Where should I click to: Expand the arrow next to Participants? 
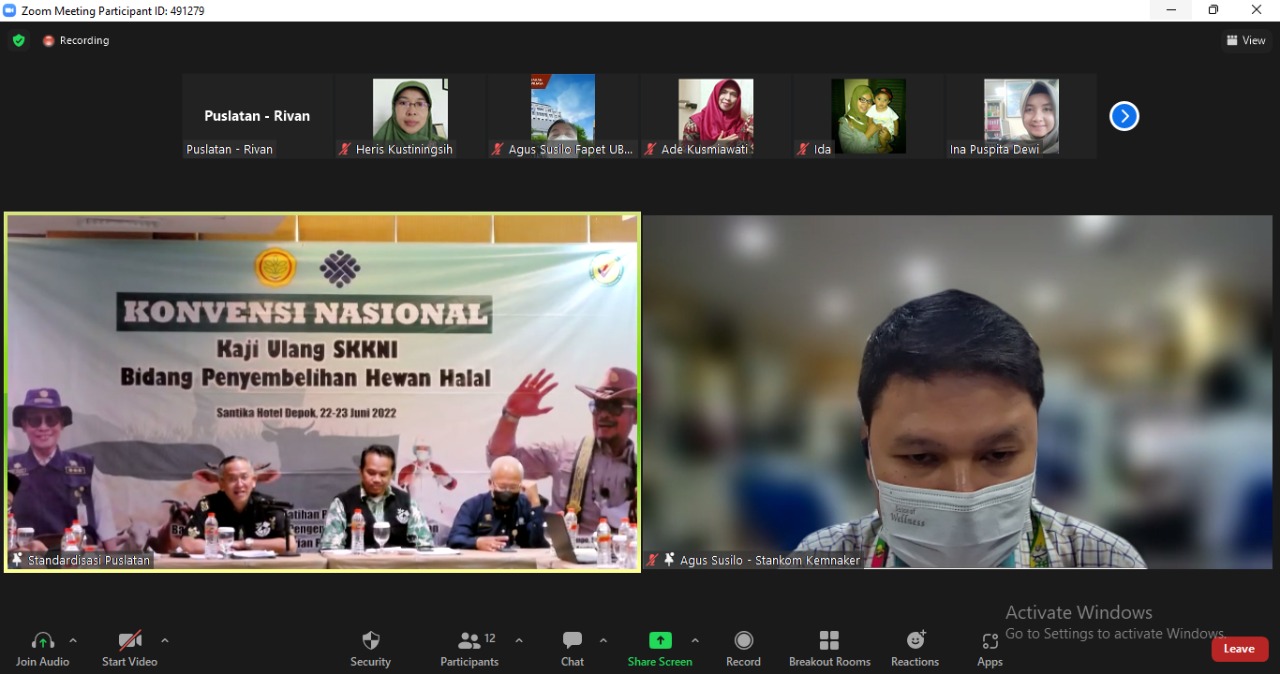519,640
